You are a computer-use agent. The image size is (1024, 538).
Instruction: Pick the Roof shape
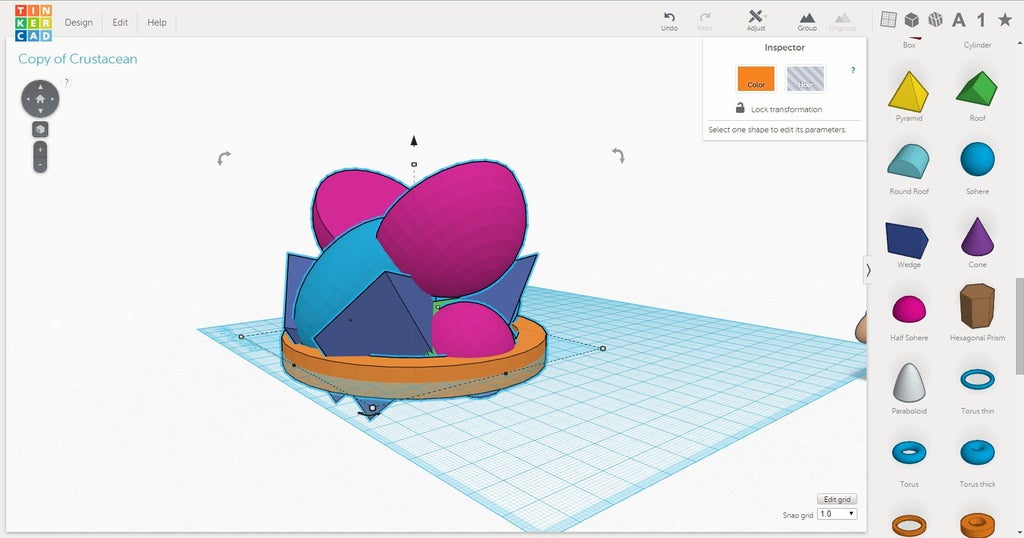tap(977, 96)
